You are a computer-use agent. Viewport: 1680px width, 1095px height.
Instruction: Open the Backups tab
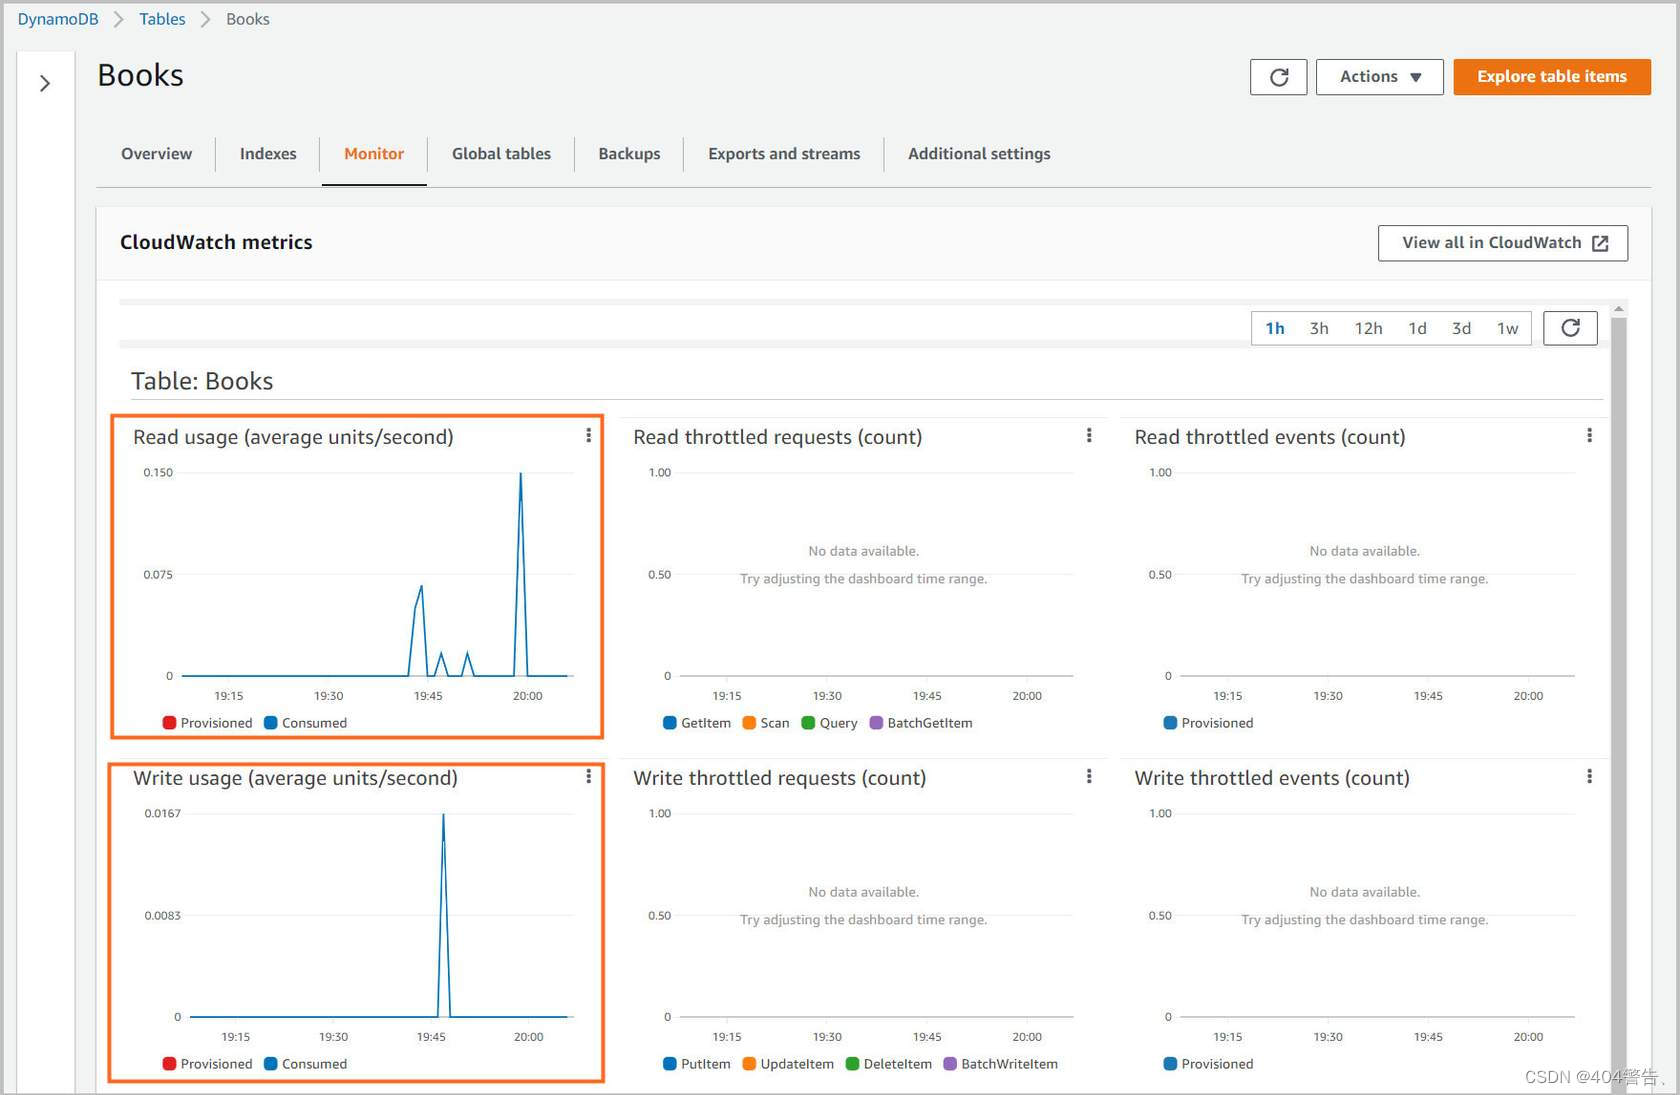click(629, 154)
